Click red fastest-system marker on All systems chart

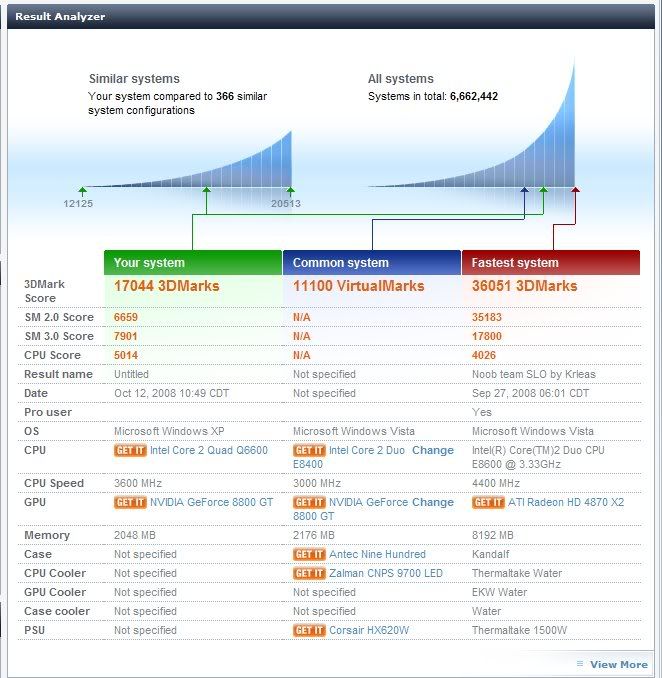pyautogui.click(x=575, y=189)
